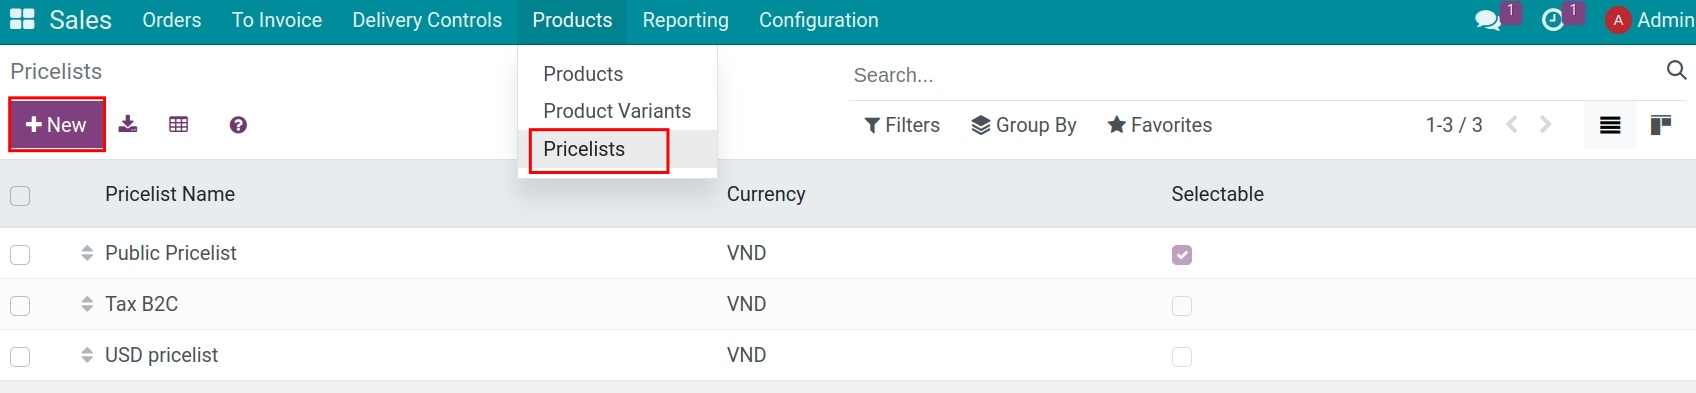Open the apps grid home icon
The width and height of the screenshot is (1696, 393).
[x=22, y=19]
